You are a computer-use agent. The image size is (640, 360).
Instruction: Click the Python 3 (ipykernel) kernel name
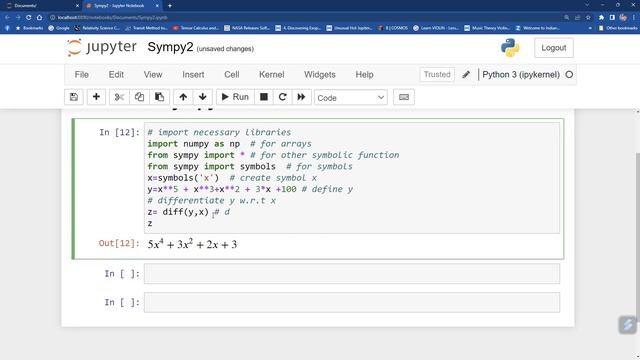521,75
